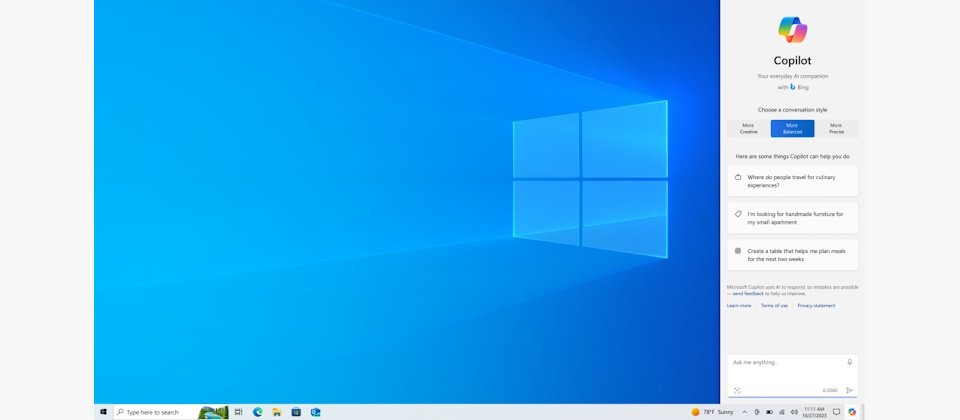
Task: Open the volume speaker tray icon
Action: click(x=794, y=412)
